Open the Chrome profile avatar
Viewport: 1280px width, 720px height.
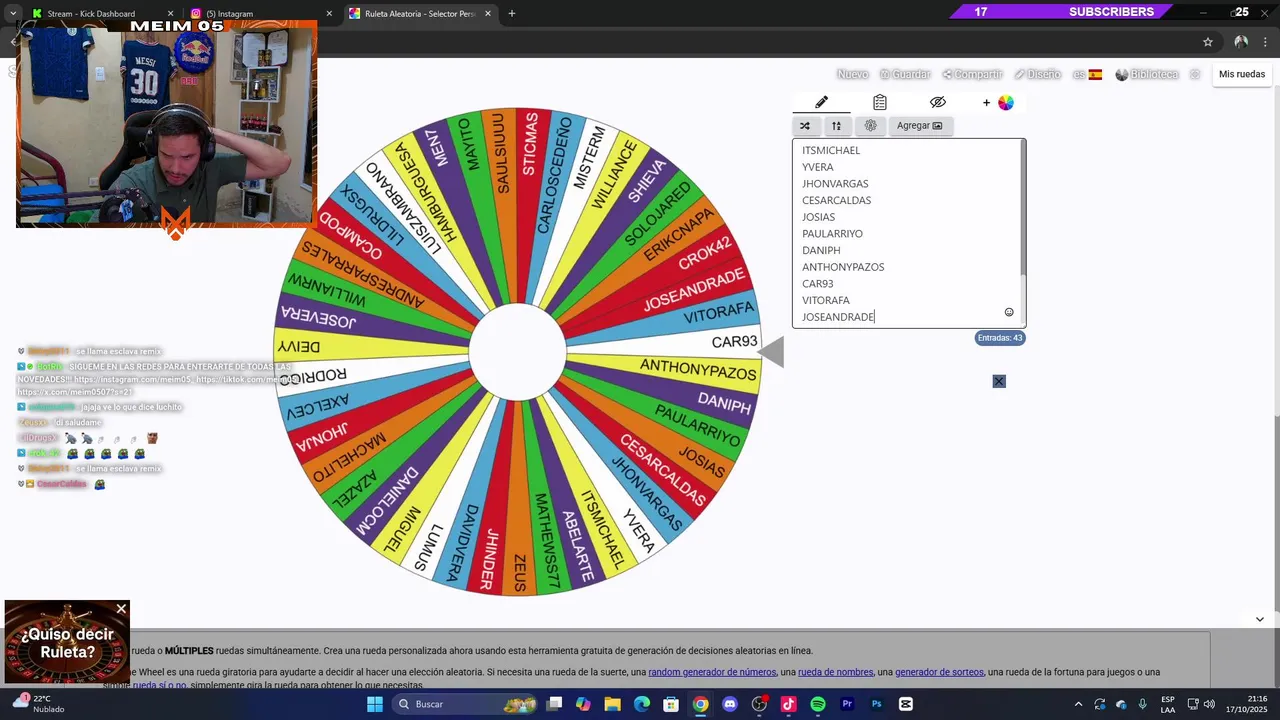coord(1241,42)
